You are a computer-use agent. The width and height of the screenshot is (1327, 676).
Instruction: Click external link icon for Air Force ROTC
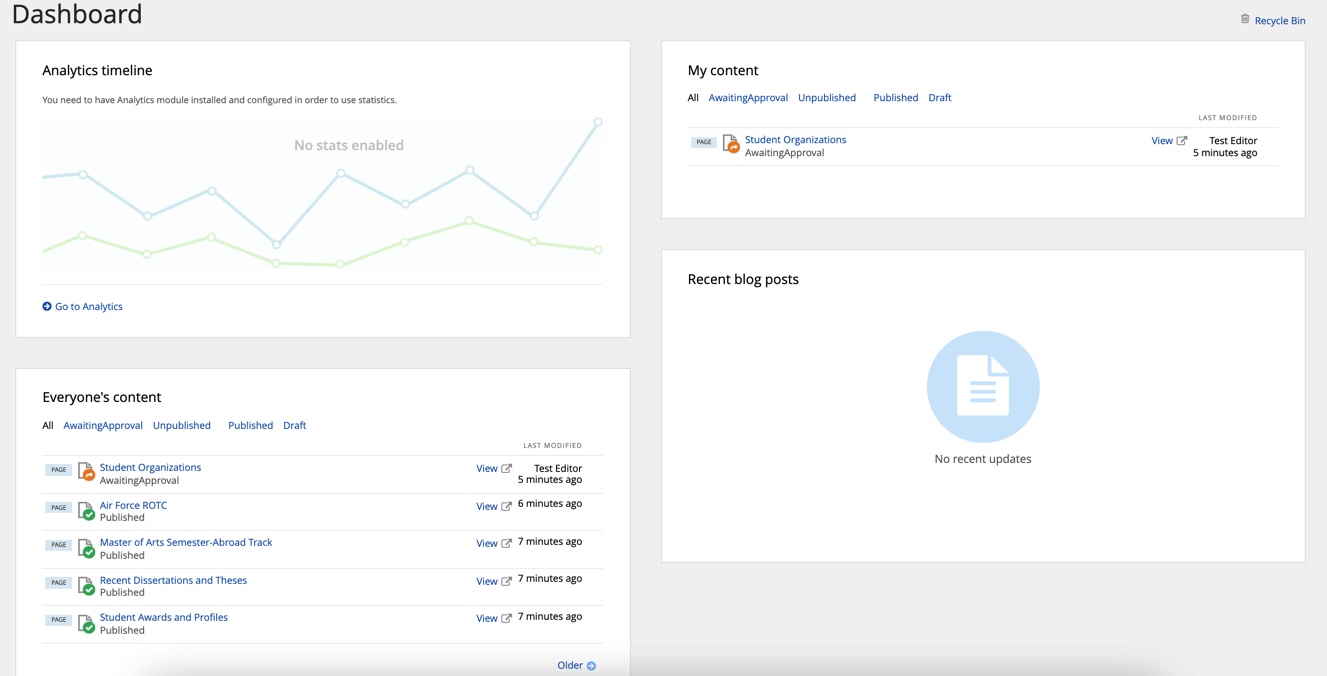pyautogui.click(x=507, y=507)
